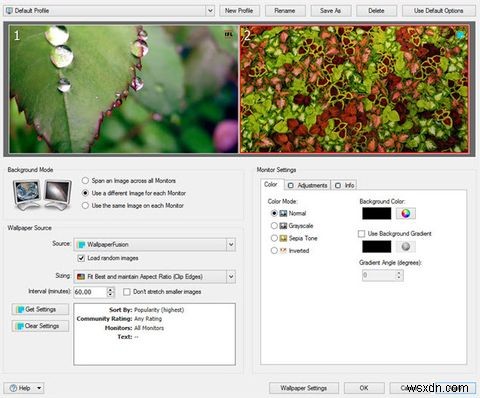The width and height of the screenshot is (480, 398).
Task: Open the Default Profile dropdown
Action: (210, 11)
